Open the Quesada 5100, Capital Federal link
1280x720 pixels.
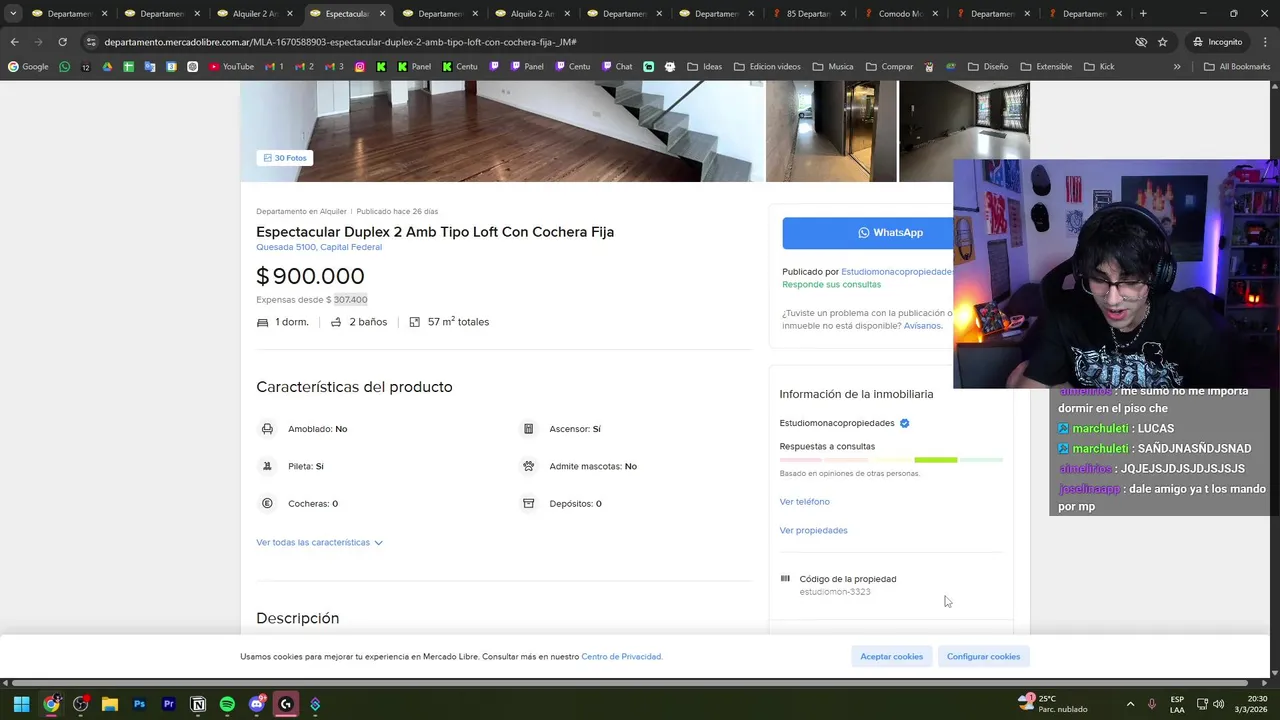(319, 247)
